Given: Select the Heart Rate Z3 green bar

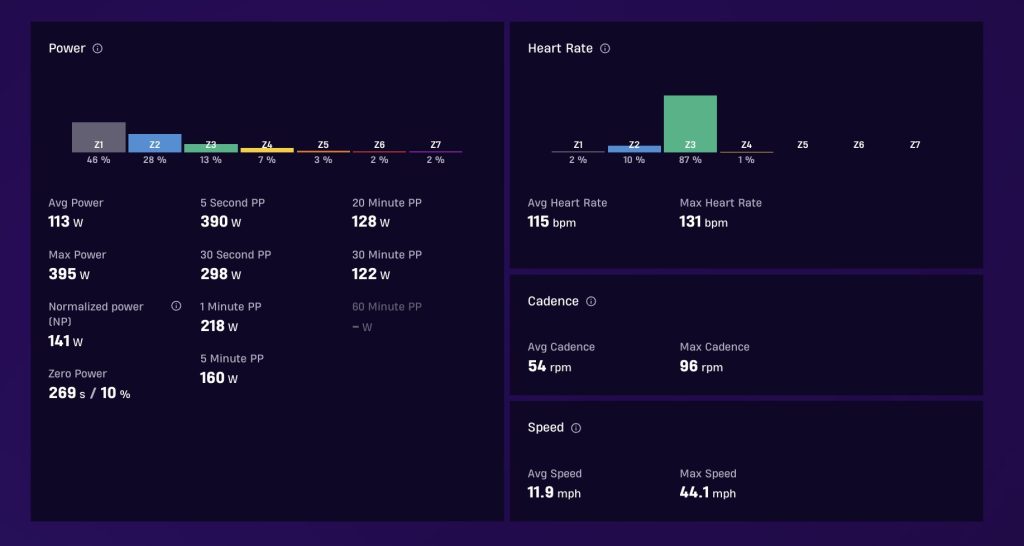Looking at the screenshot, I should [x=690, y=124].
